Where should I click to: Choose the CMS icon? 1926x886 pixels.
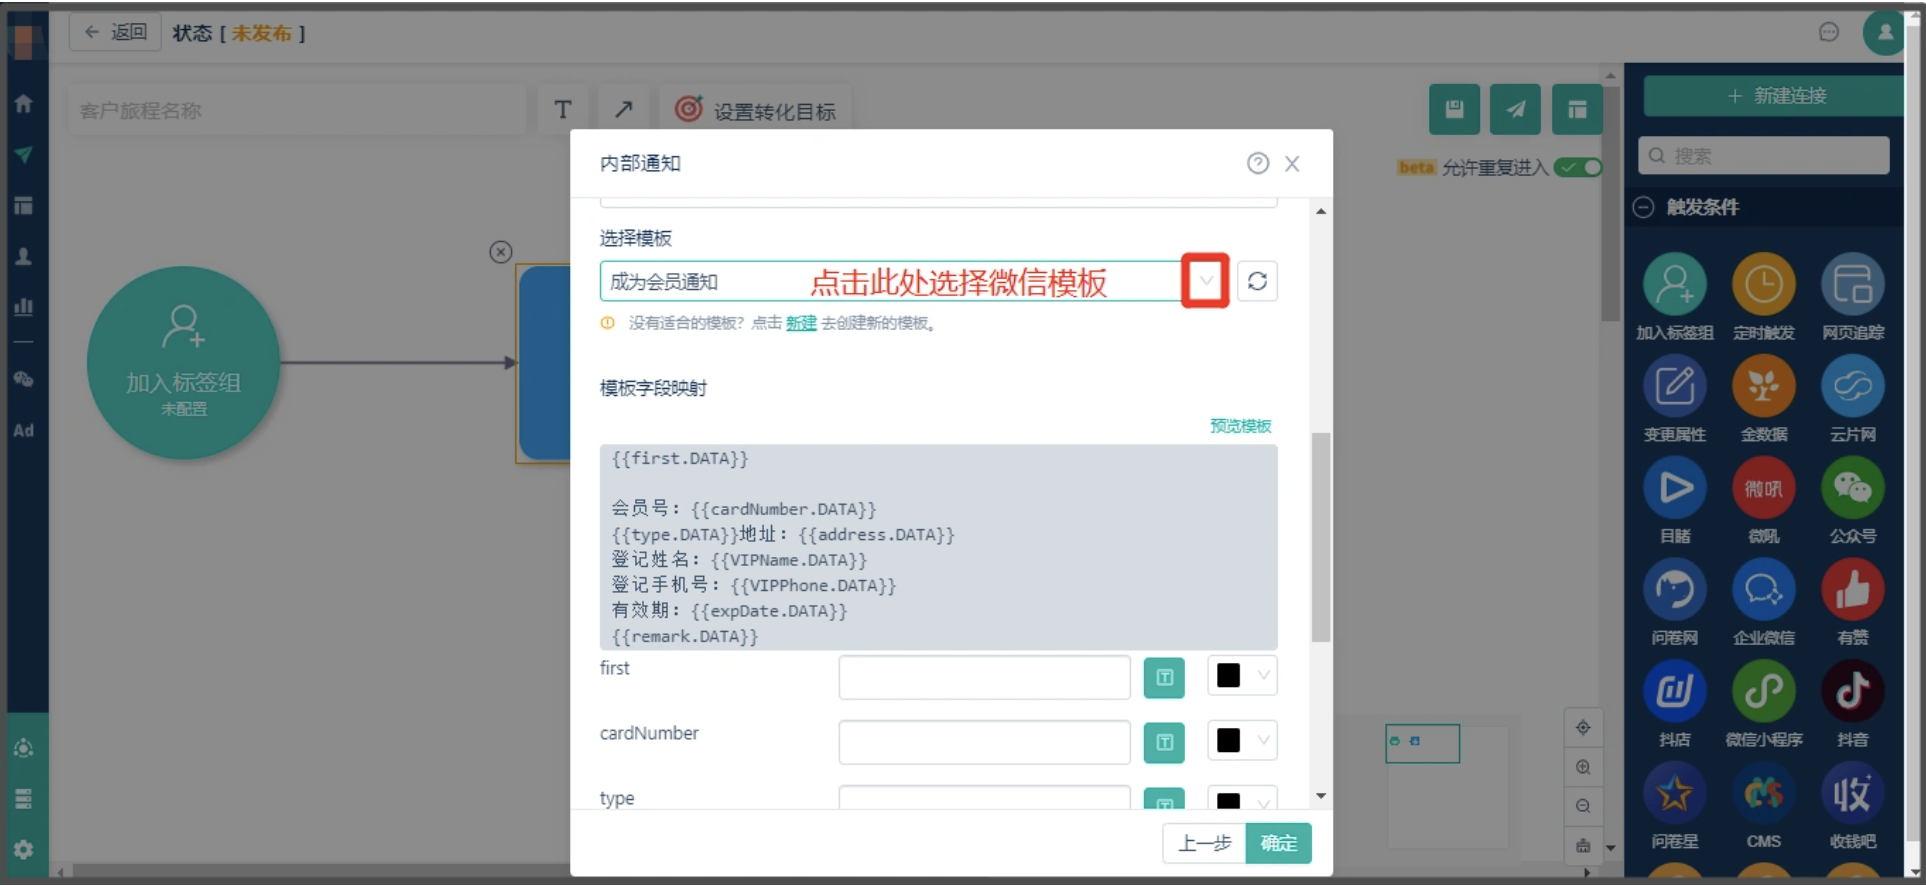click(x=1763, y=794)
